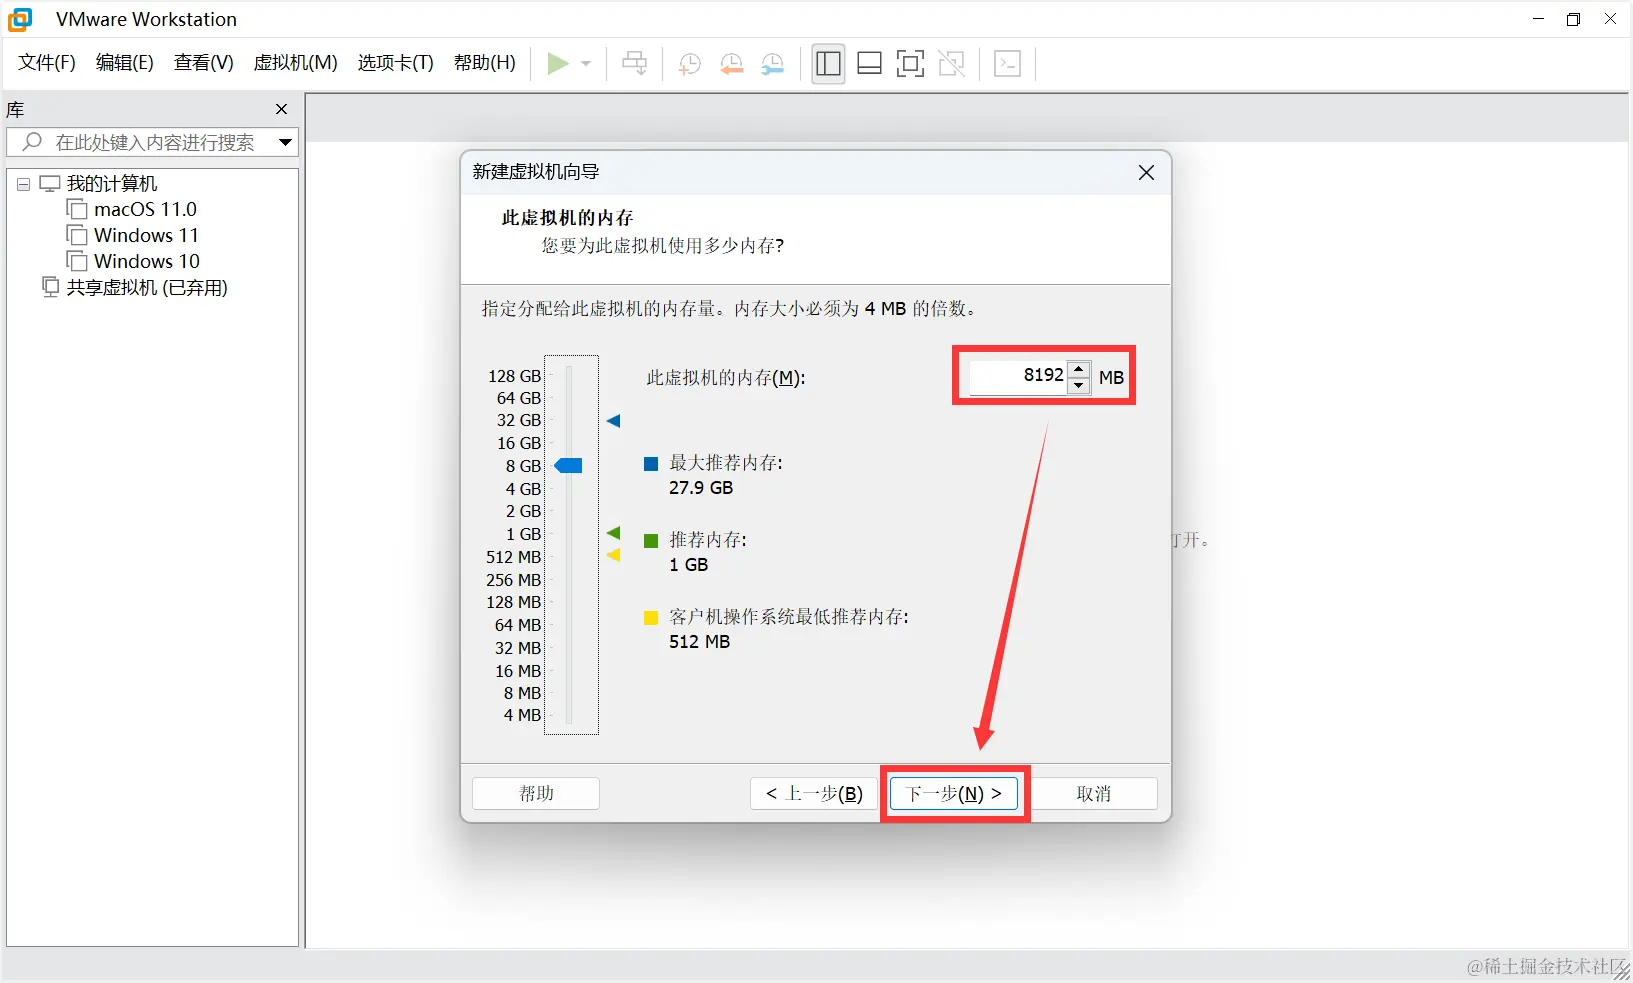Click the 4 MB slider scale label

pos(522,715)
